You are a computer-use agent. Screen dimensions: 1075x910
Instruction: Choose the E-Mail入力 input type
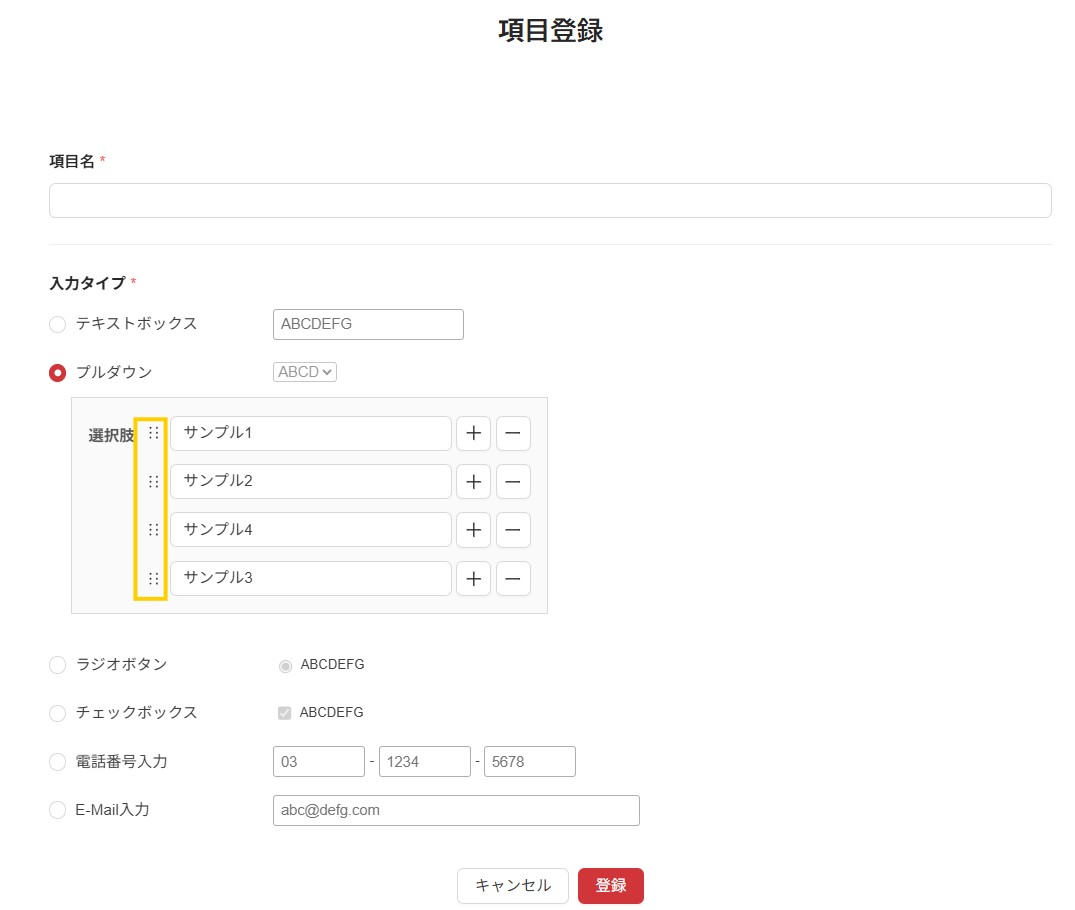pyautogui.click(x=58, y=810)
